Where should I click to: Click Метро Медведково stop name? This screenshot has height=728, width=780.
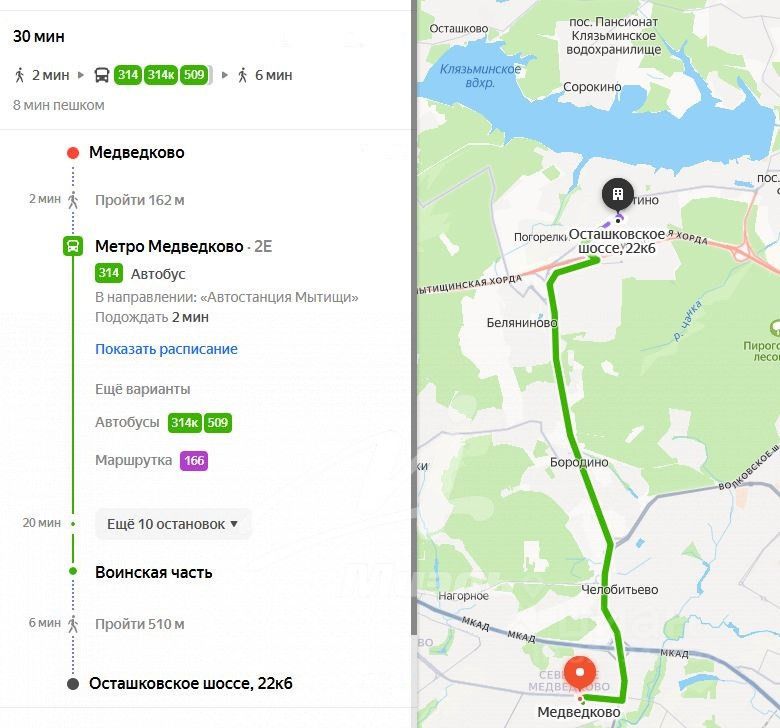[169, 246]
